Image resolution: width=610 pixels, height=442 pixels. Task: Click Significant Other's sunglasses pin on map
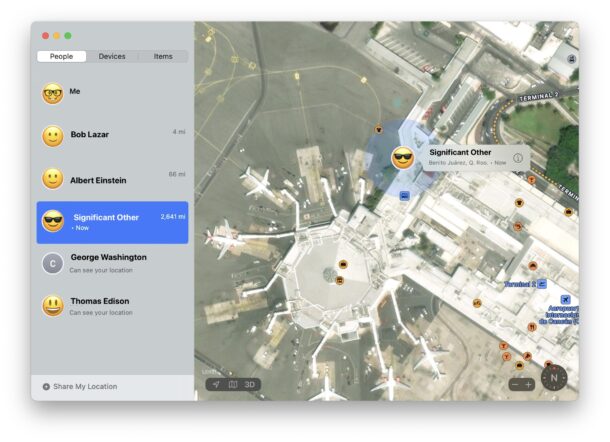[x=402, y=157]
